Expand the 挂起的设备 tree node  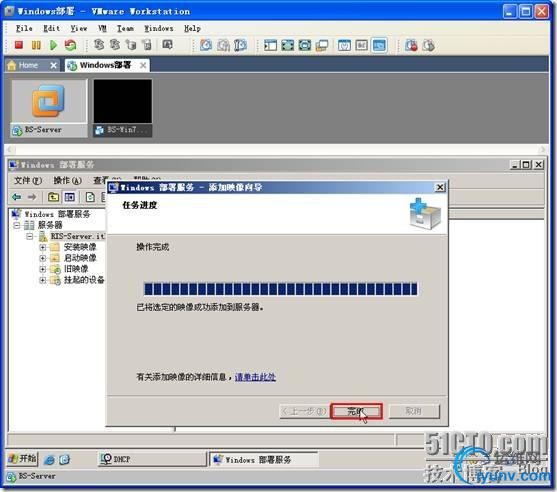point(43,280)
